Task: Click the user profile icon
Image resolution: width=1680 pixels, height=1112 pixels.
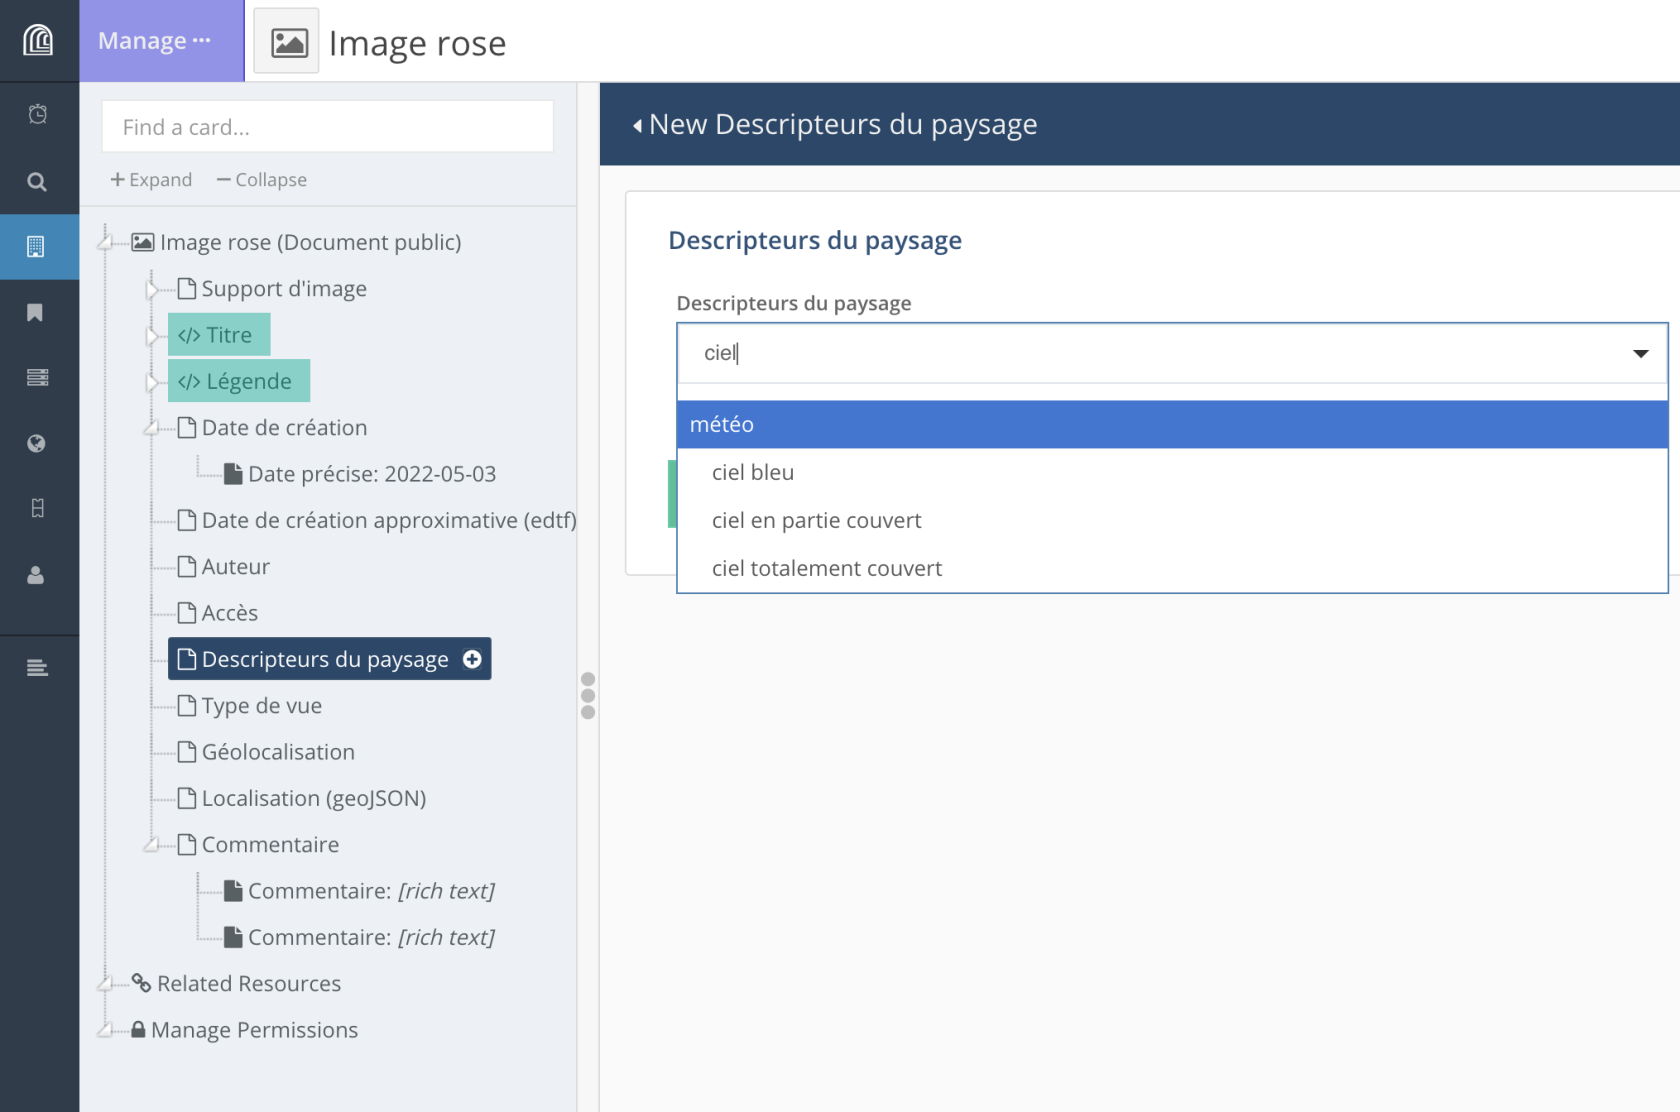Action: [36, 575]
